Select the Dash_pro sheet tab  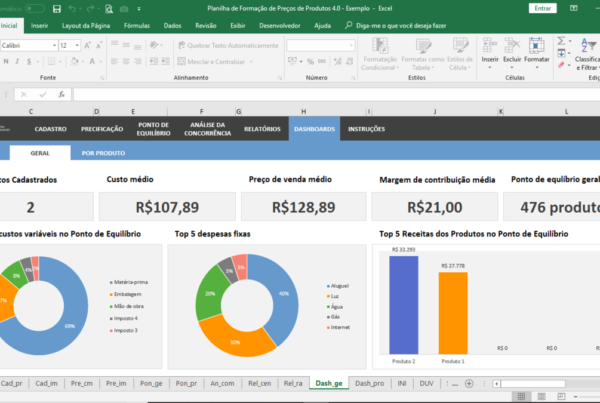tap(369, 383)
